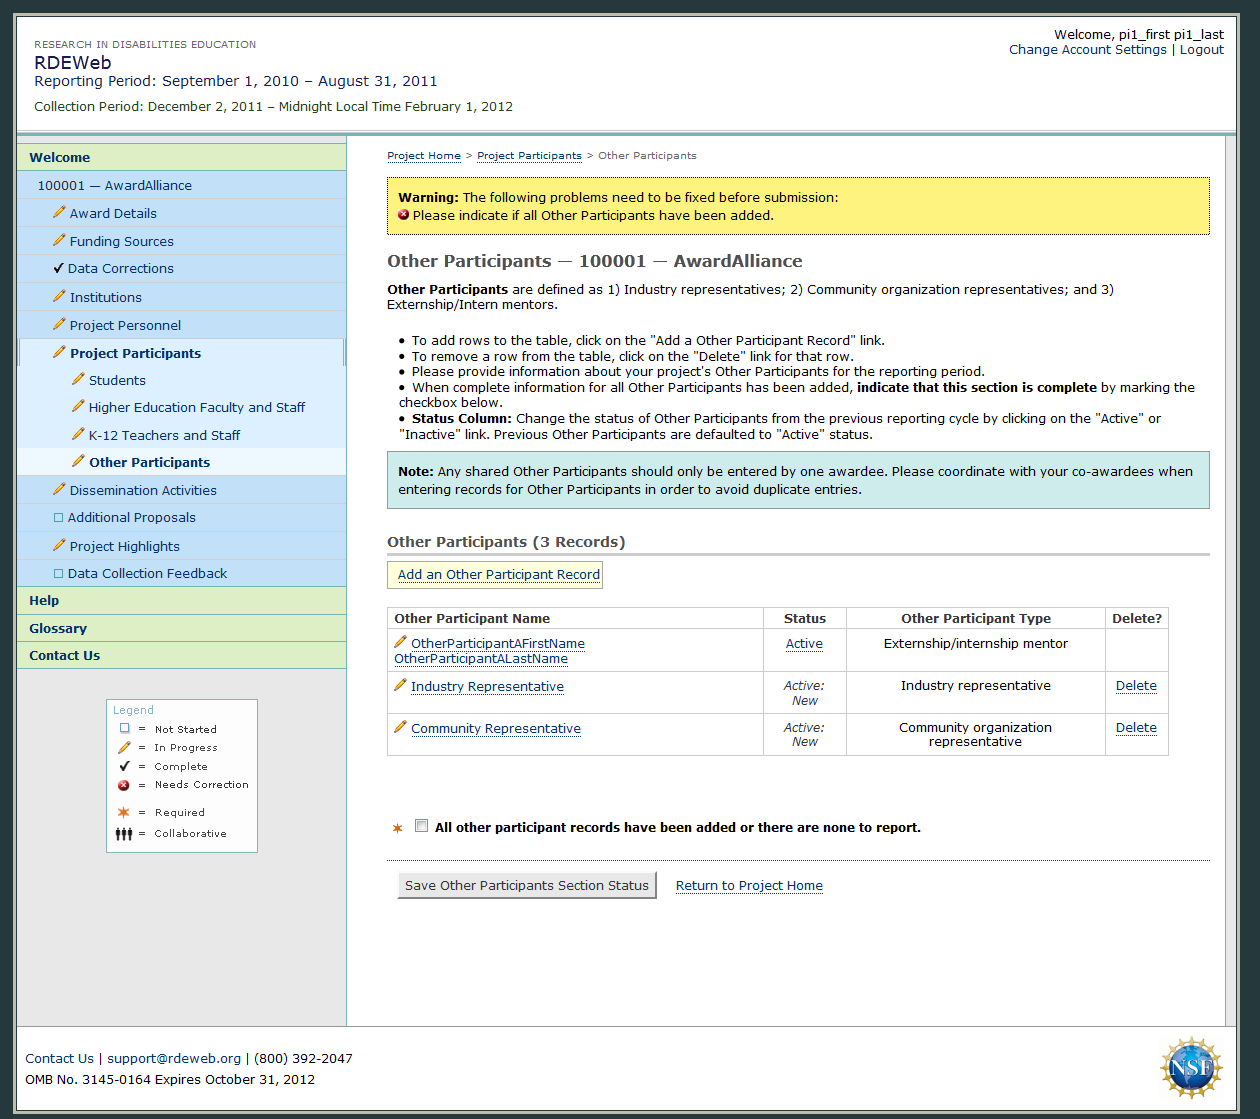Open the Glossary menu section
The image size is (1260, 1119).
click(58, 628)
